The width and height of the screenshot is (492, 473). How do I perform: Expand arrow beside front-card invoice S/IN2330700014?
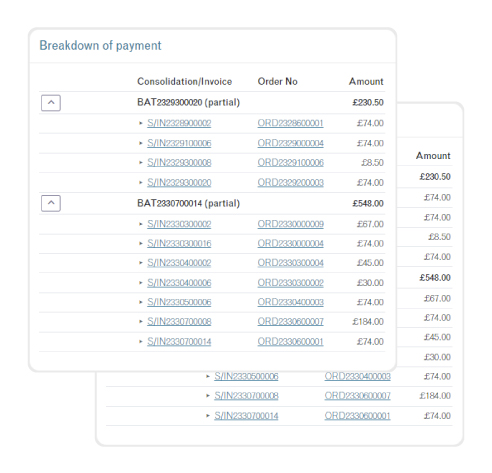[141, 342]
